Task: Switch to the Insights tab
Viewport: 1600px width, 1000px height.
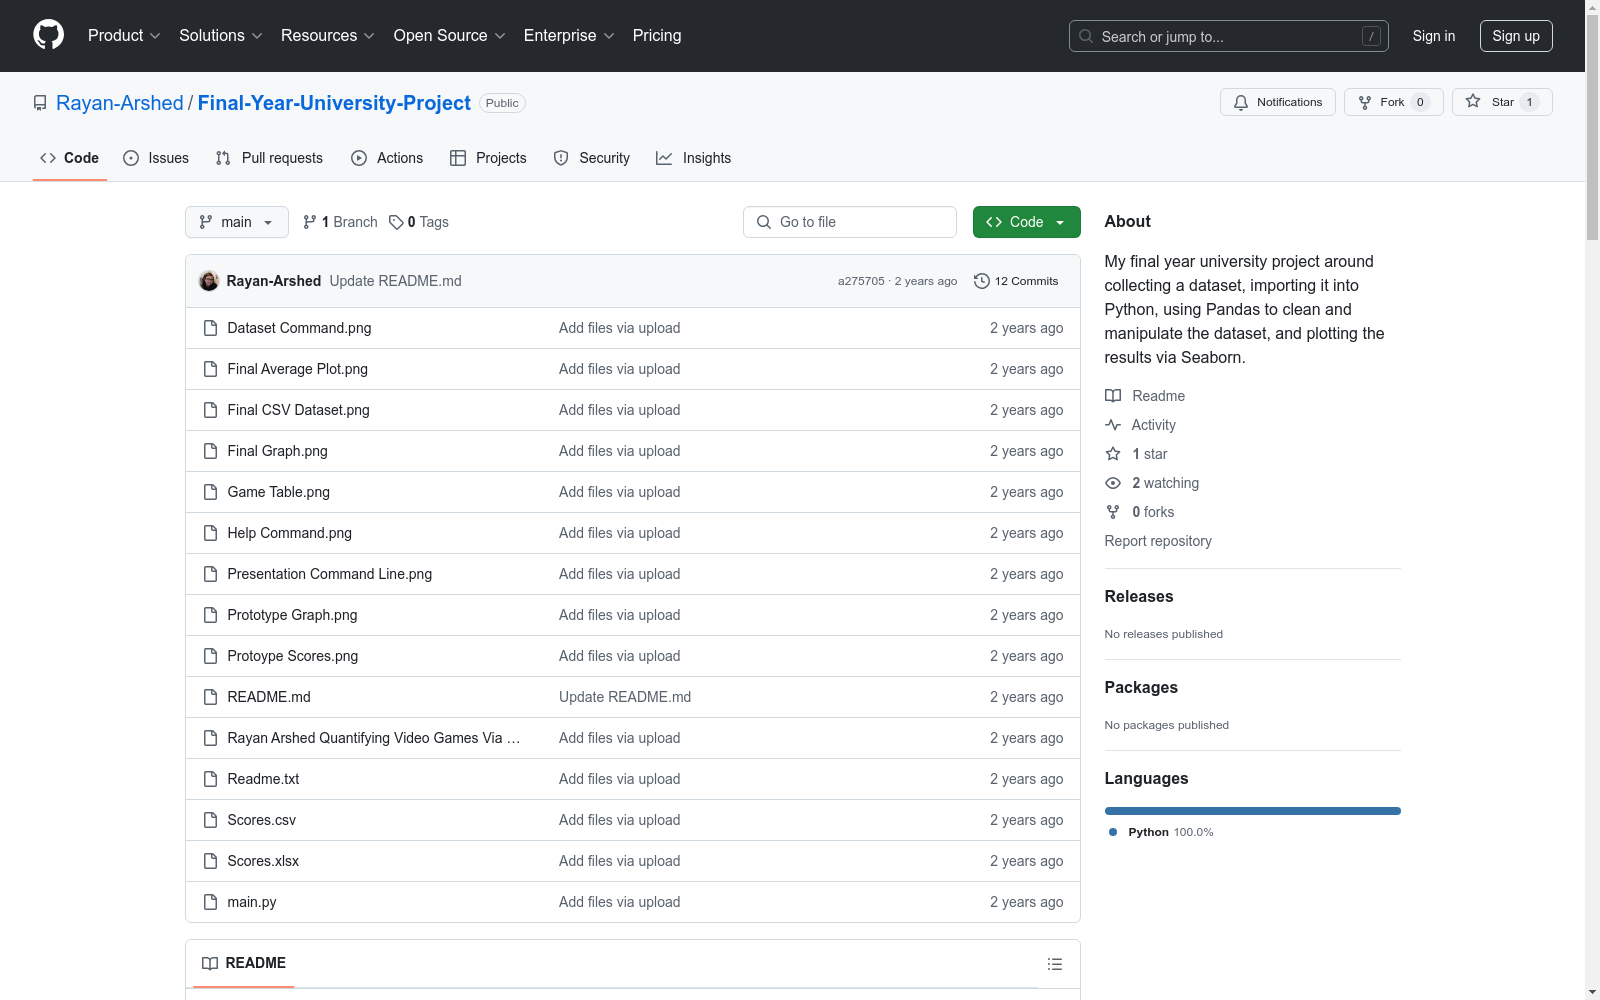Action: point(694,158)
